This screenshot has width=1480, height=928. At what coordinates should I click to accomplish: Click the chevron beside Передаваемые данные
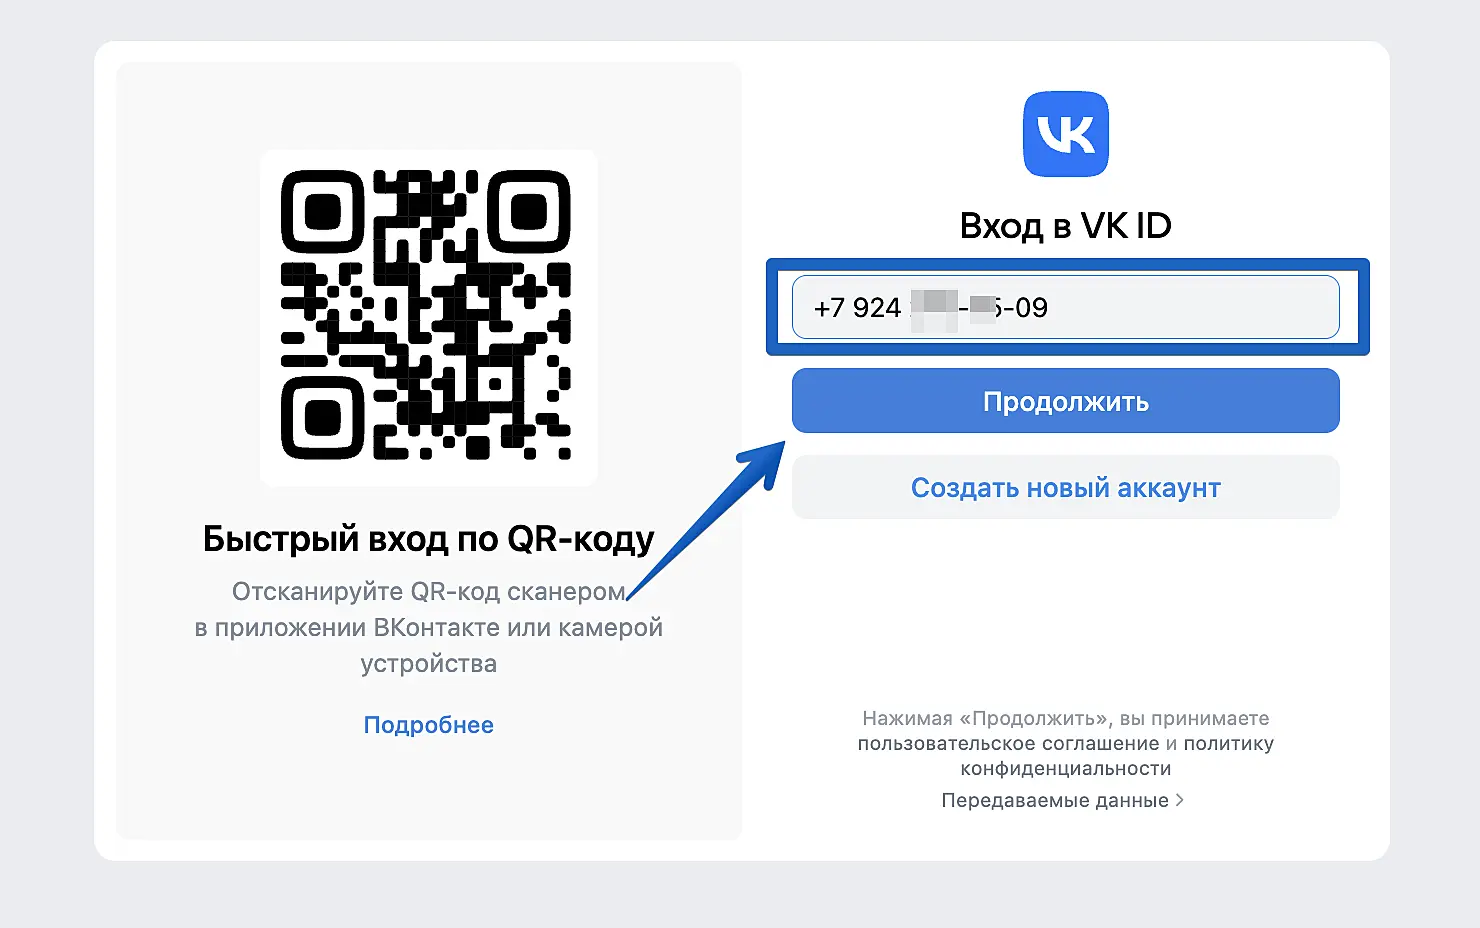point(1180,800)
